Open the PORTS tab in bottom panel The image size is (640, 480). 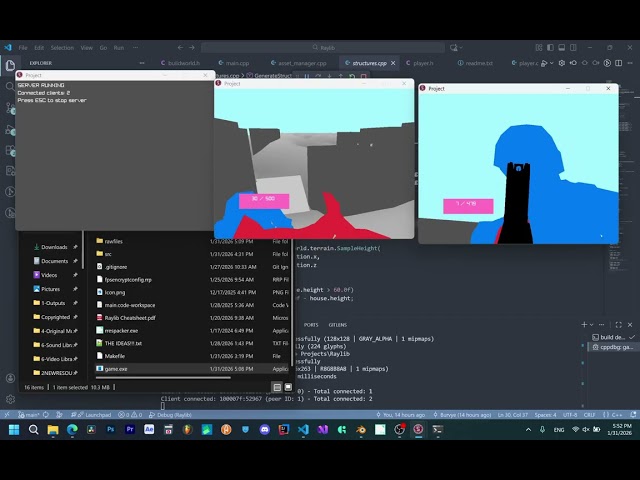pos(311,325)
